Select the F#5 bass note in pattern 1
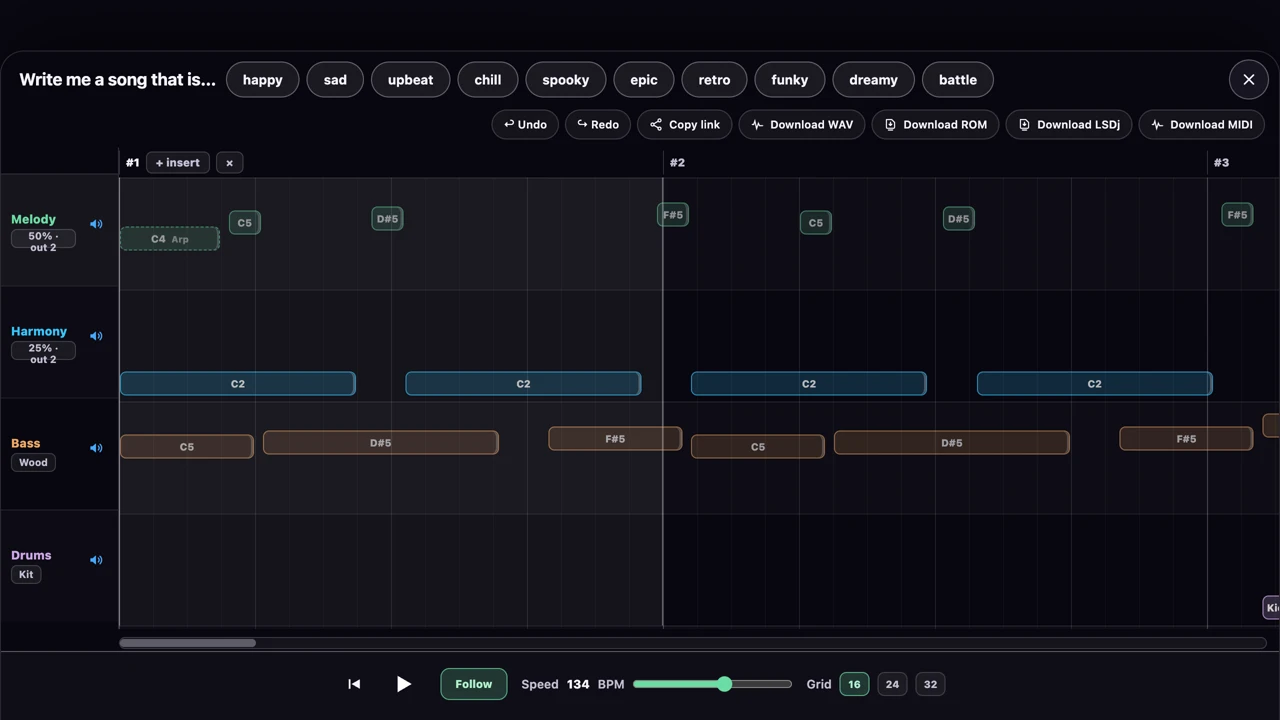This screenshot has height=720, width=1280. pyautogui.click(x=615, y=439)
